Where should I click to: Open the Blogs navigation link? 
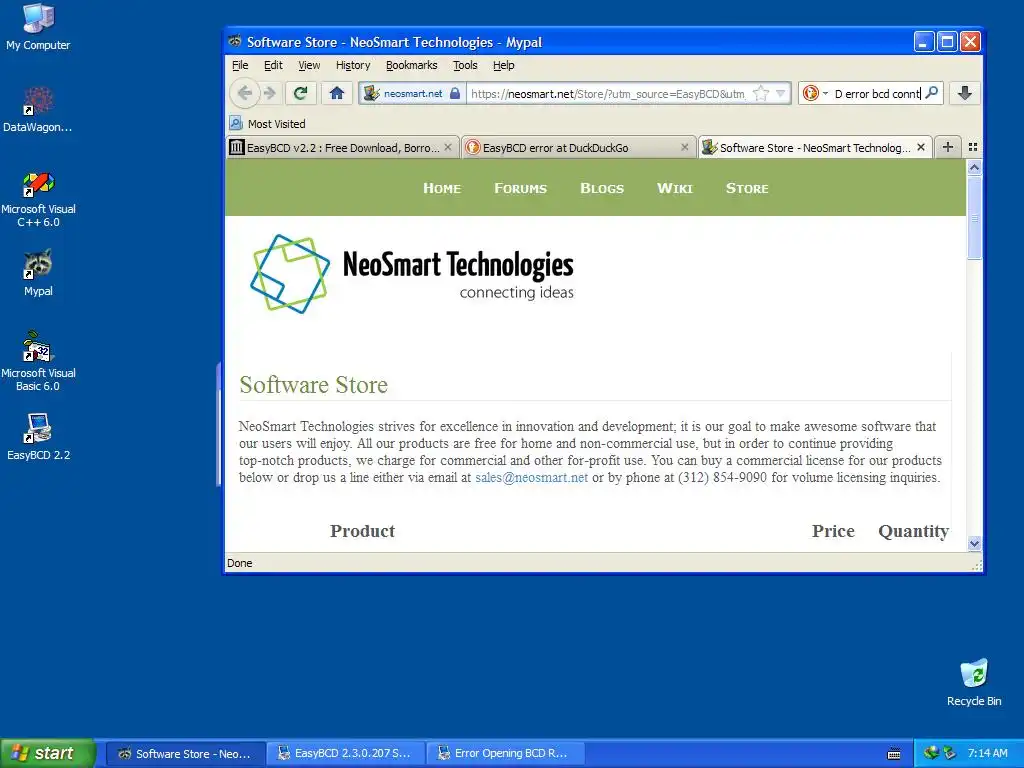tap(601, 188)
